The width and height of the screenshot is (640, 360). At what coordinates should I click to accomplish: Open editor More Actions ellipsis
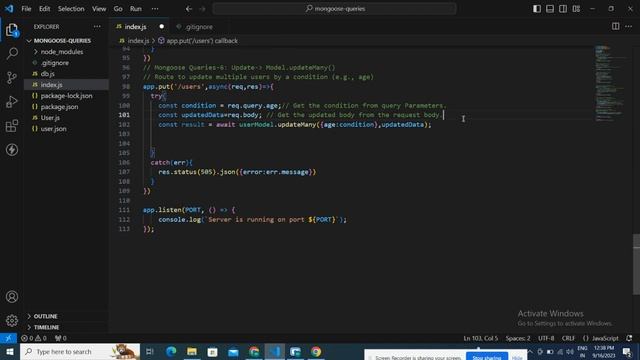pos(629,27)
